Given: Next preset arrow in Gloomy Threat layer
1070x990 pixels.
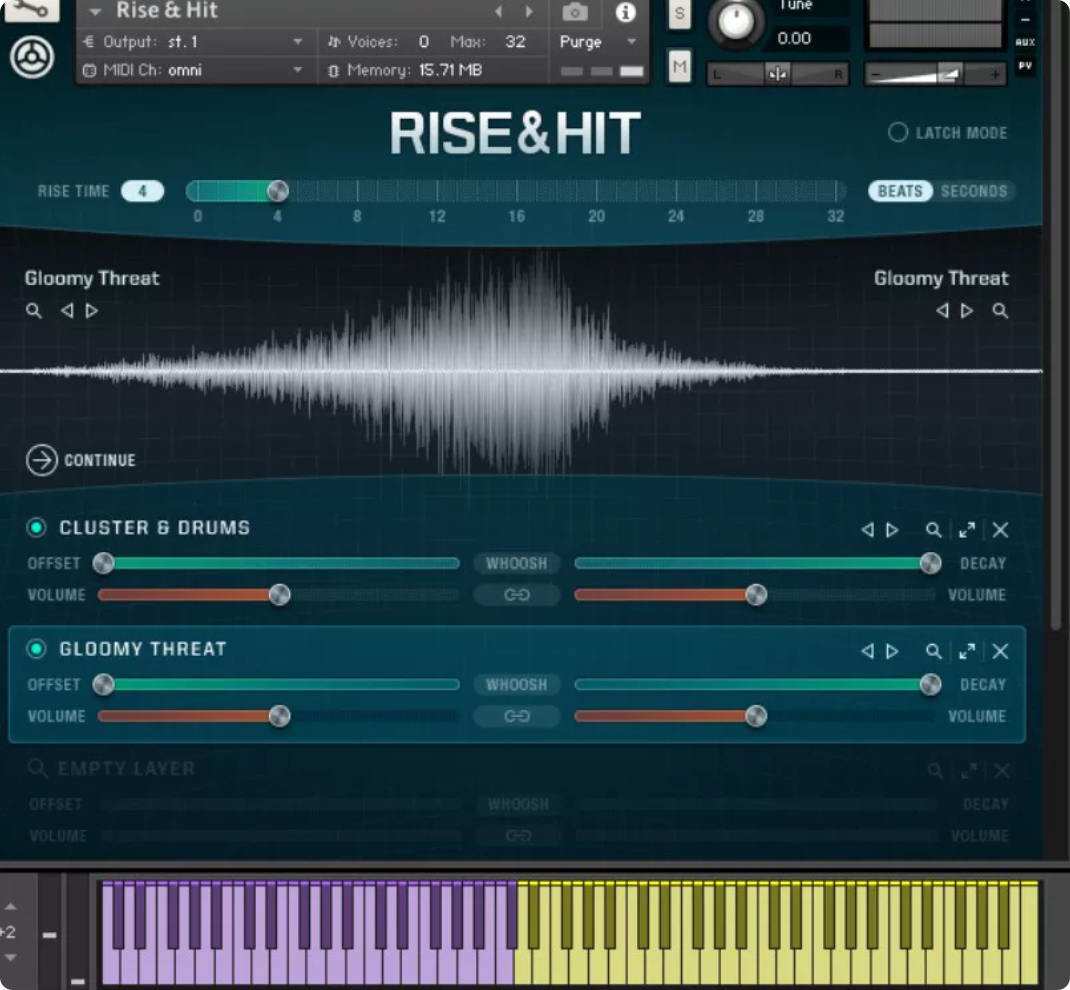Looking at the screenshot, I should coord(892,652).
